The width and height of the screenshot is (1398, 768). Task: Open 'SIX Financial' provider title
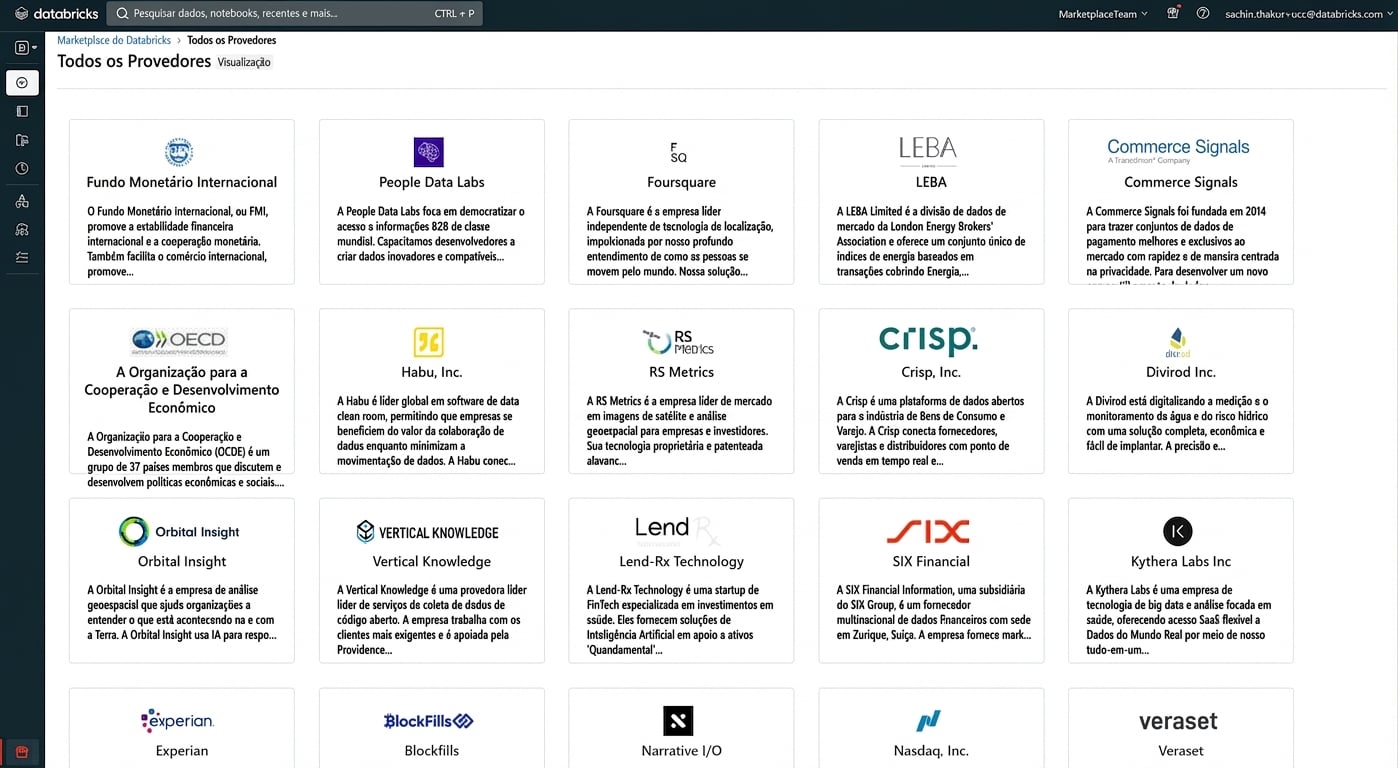point(931,561)
